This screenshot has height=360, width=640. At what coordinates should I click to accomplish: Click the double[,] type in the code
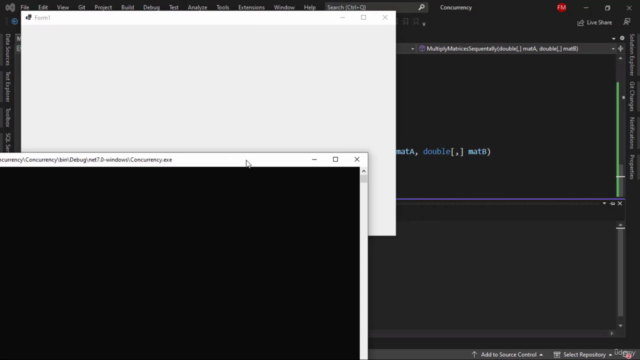tap(443, 151)
